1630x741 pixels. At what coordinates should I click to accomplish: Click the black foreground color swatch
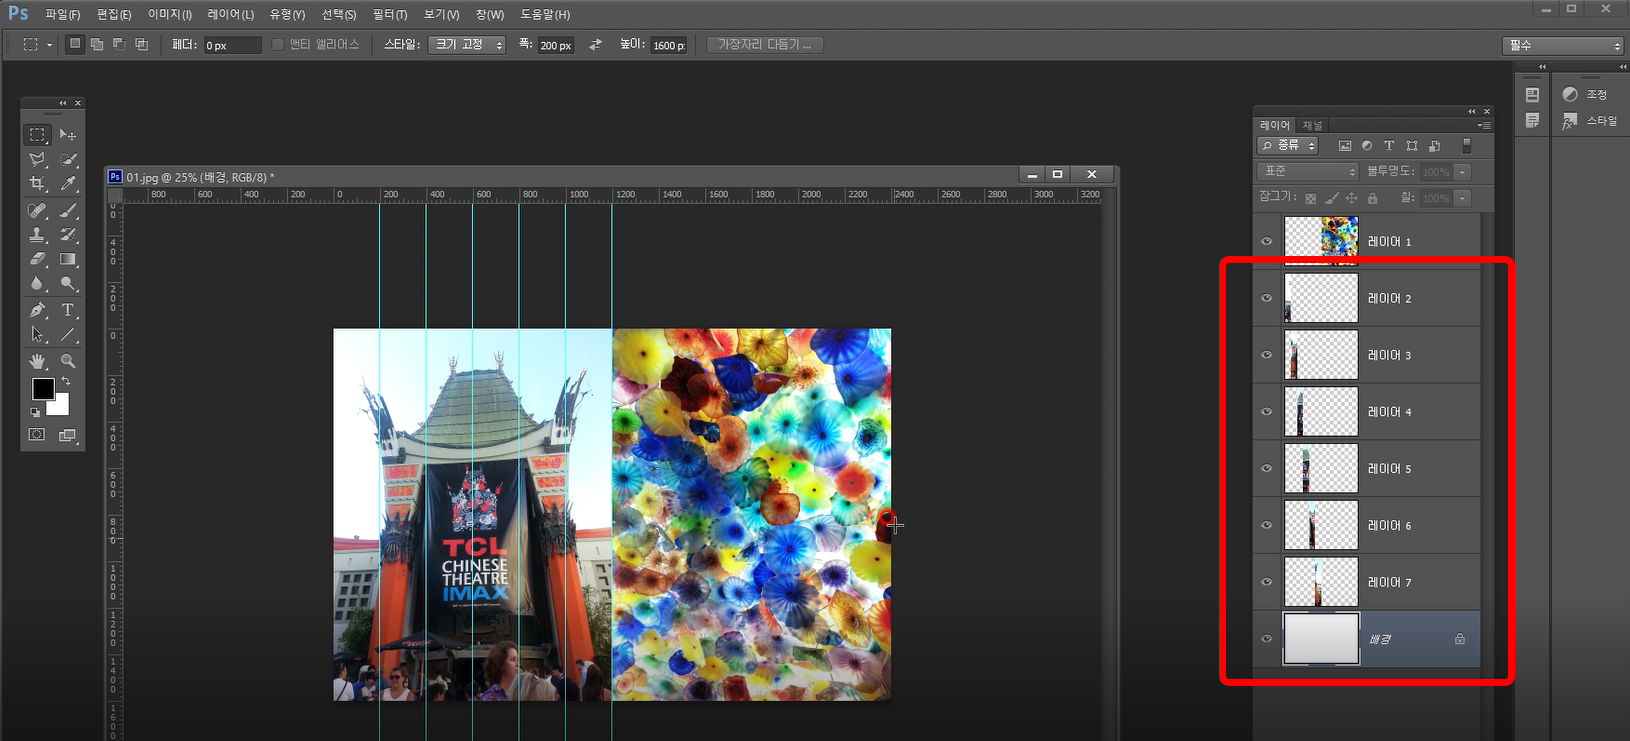(x=42, y=389)
